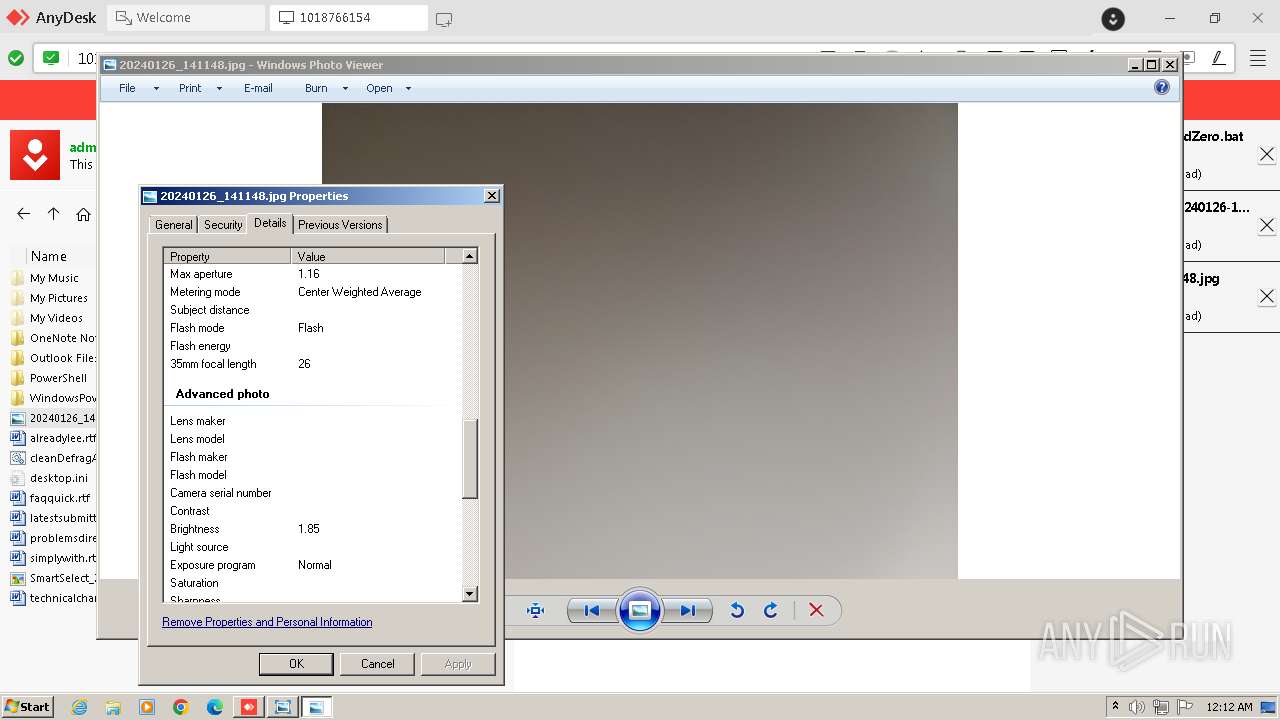The width and height of the screenshot is (1280, 720).
Task: Switch to Previous Versions tab
Action: (340, 225)
